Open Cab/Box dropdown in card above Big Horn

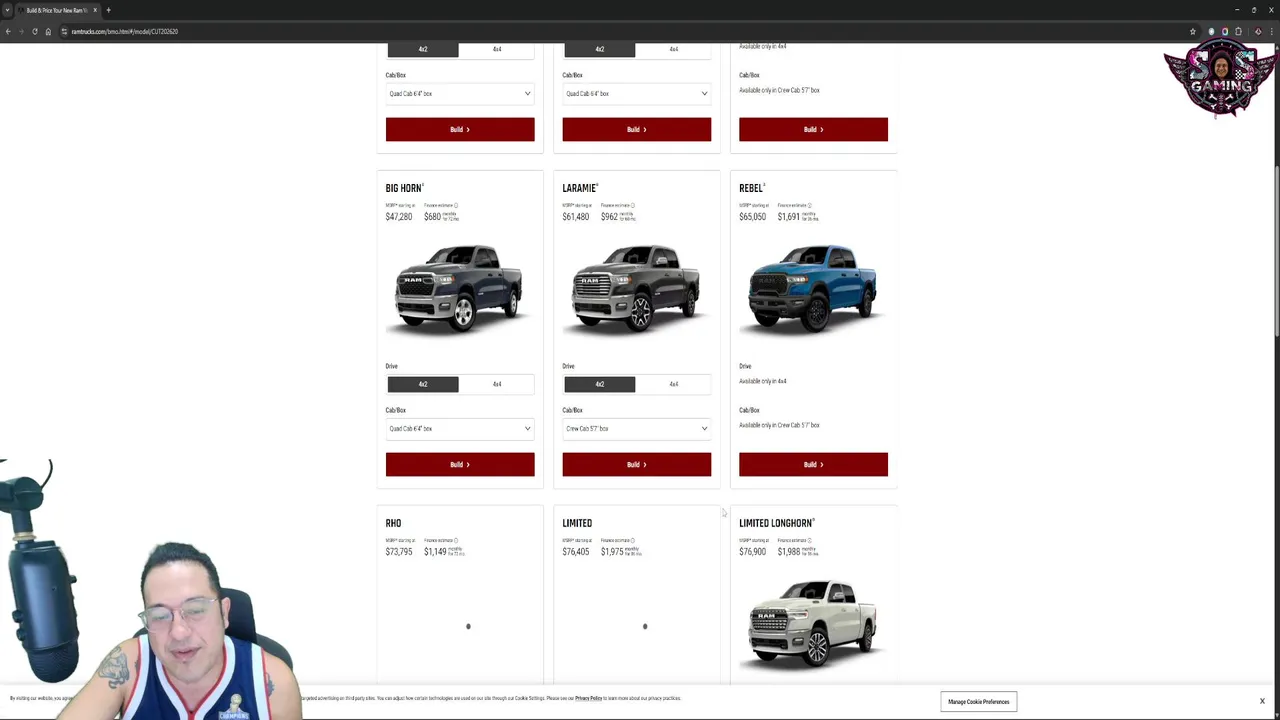pyautogui.click(x=460, y=93)
